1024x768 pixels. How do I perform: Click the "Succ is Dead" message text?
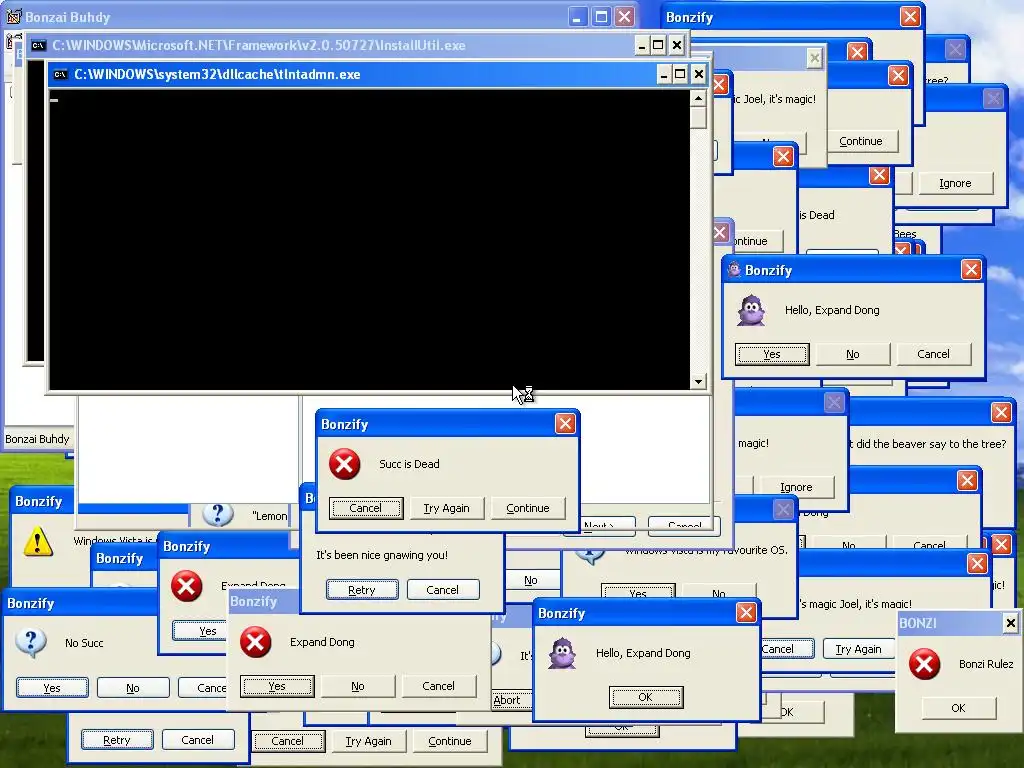409,464
